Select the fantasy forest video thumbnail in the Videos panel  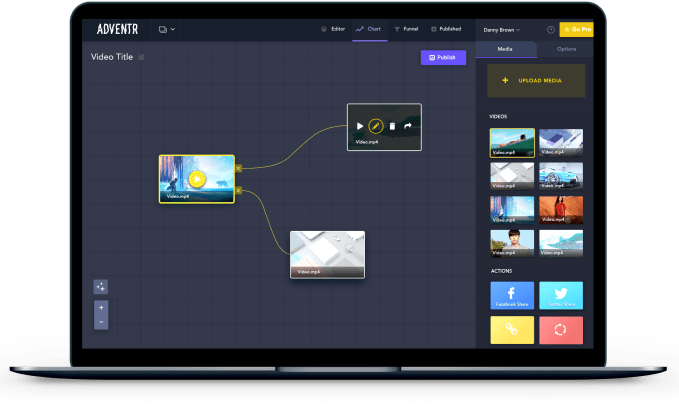tap(512, 210)
